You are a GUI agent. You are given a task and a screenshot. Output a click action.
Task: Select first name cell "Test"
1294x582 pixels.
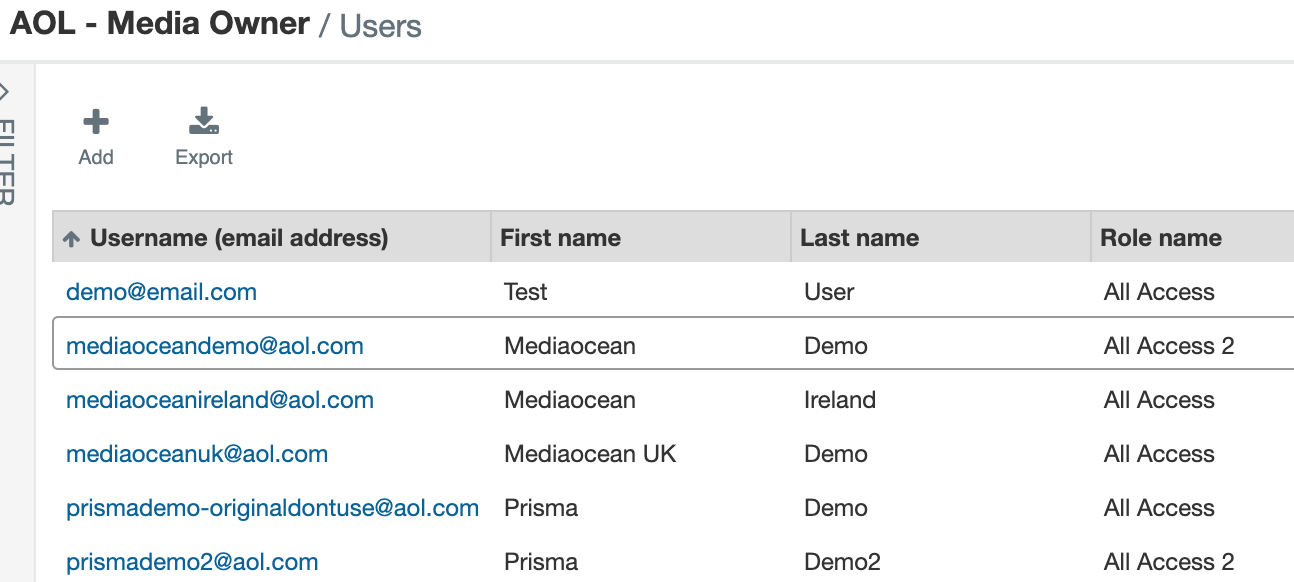pos(526,292)
